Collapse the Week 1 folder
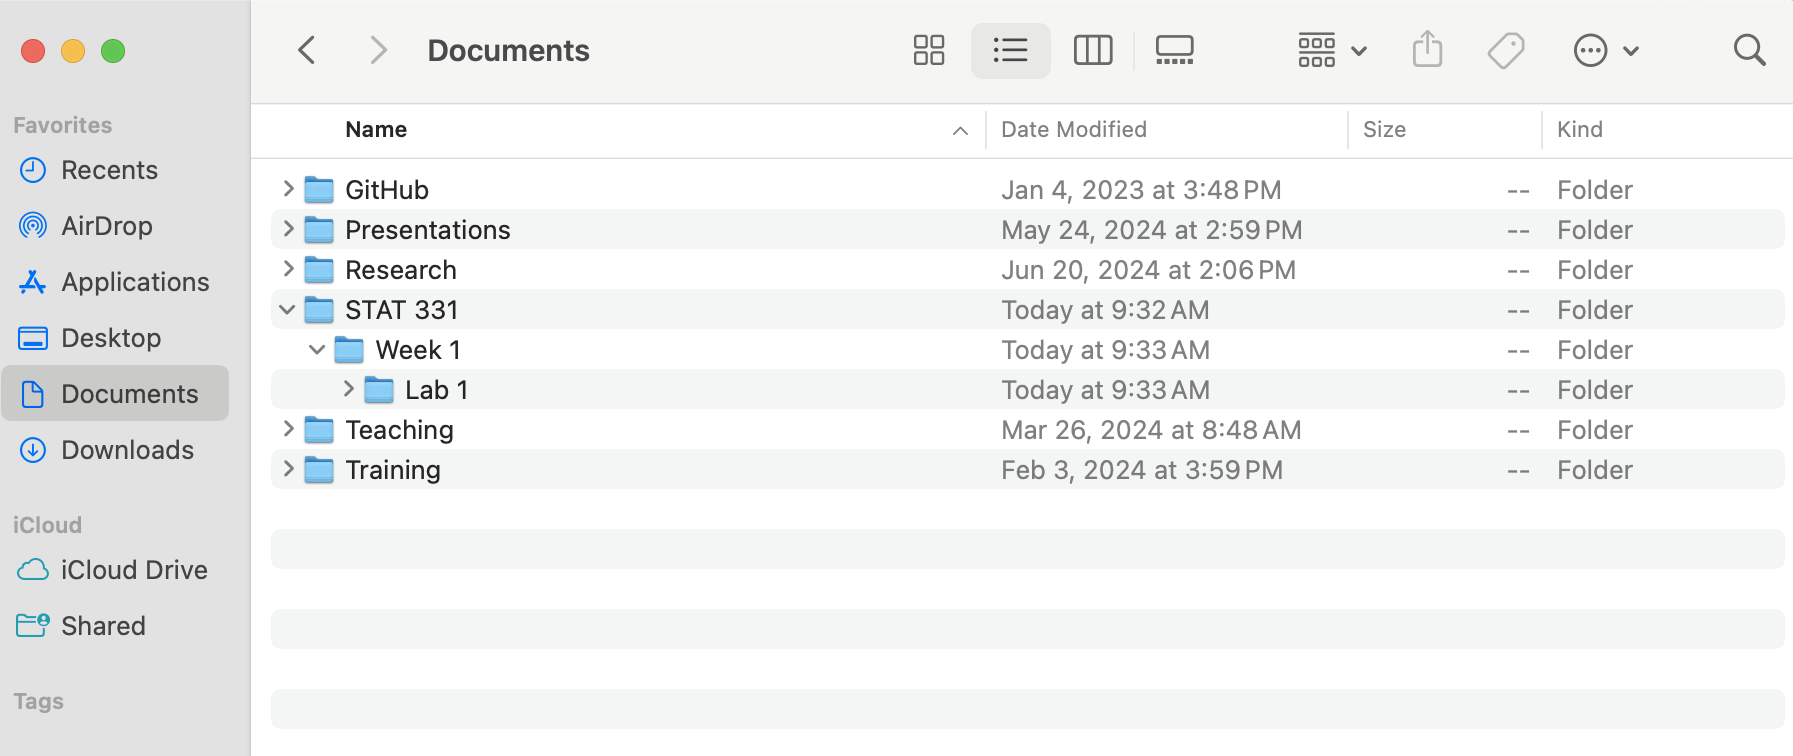 click(317, 350)
